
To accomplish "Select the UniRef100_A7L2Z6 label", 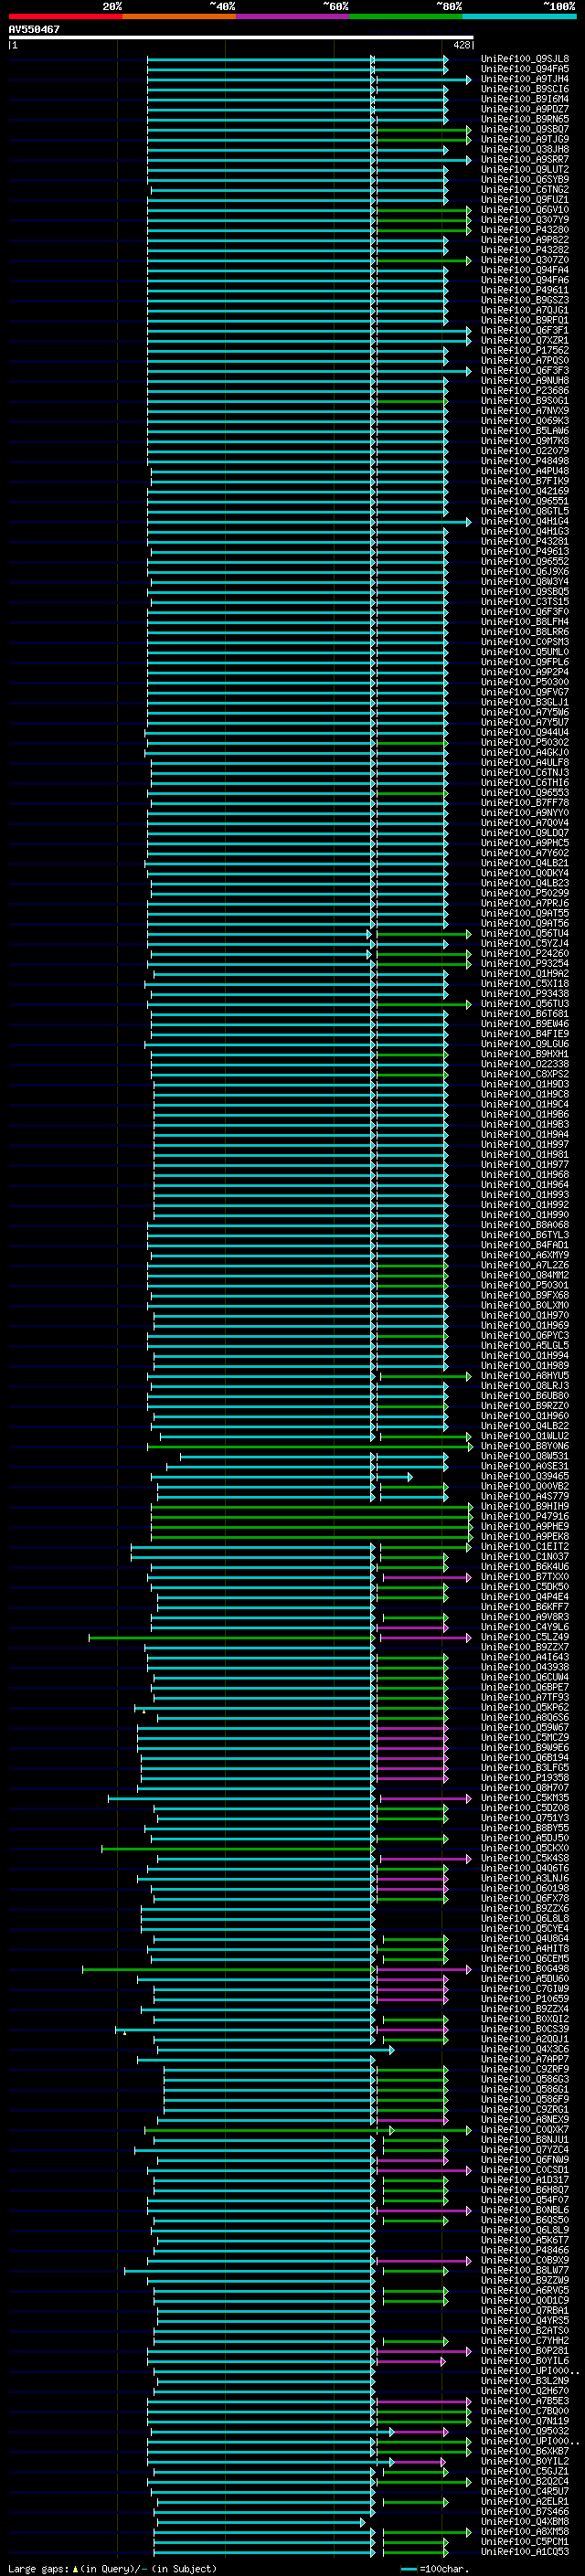I will (x=525, y=1265).
